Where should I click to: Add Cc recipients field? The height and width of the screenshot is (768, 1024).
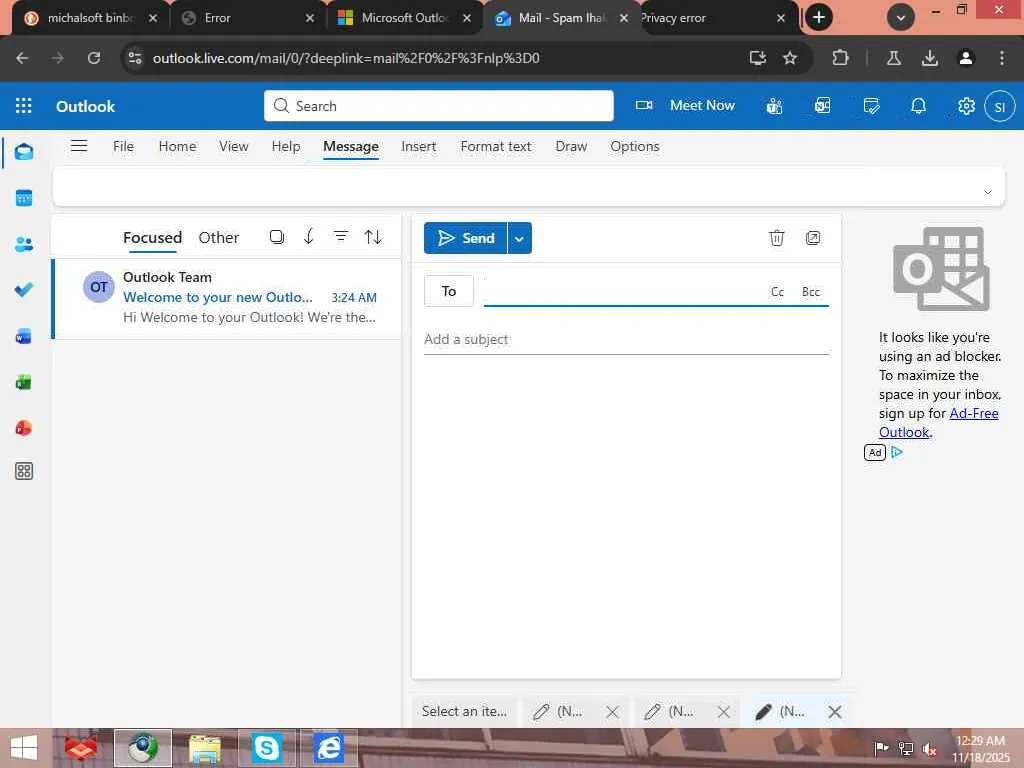coord(777,292)
